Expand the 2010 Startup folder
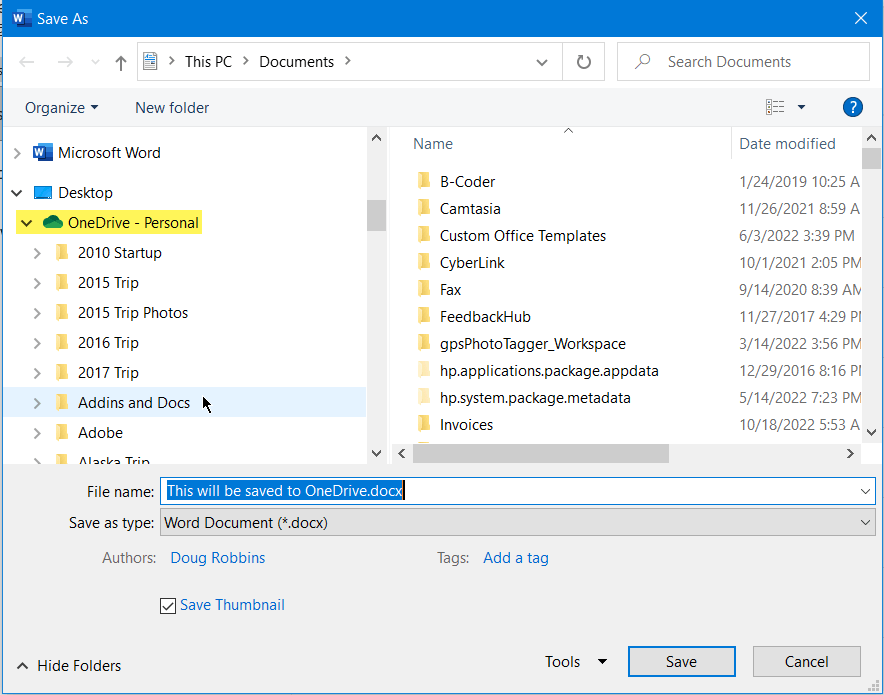 [x=37, y=253]
